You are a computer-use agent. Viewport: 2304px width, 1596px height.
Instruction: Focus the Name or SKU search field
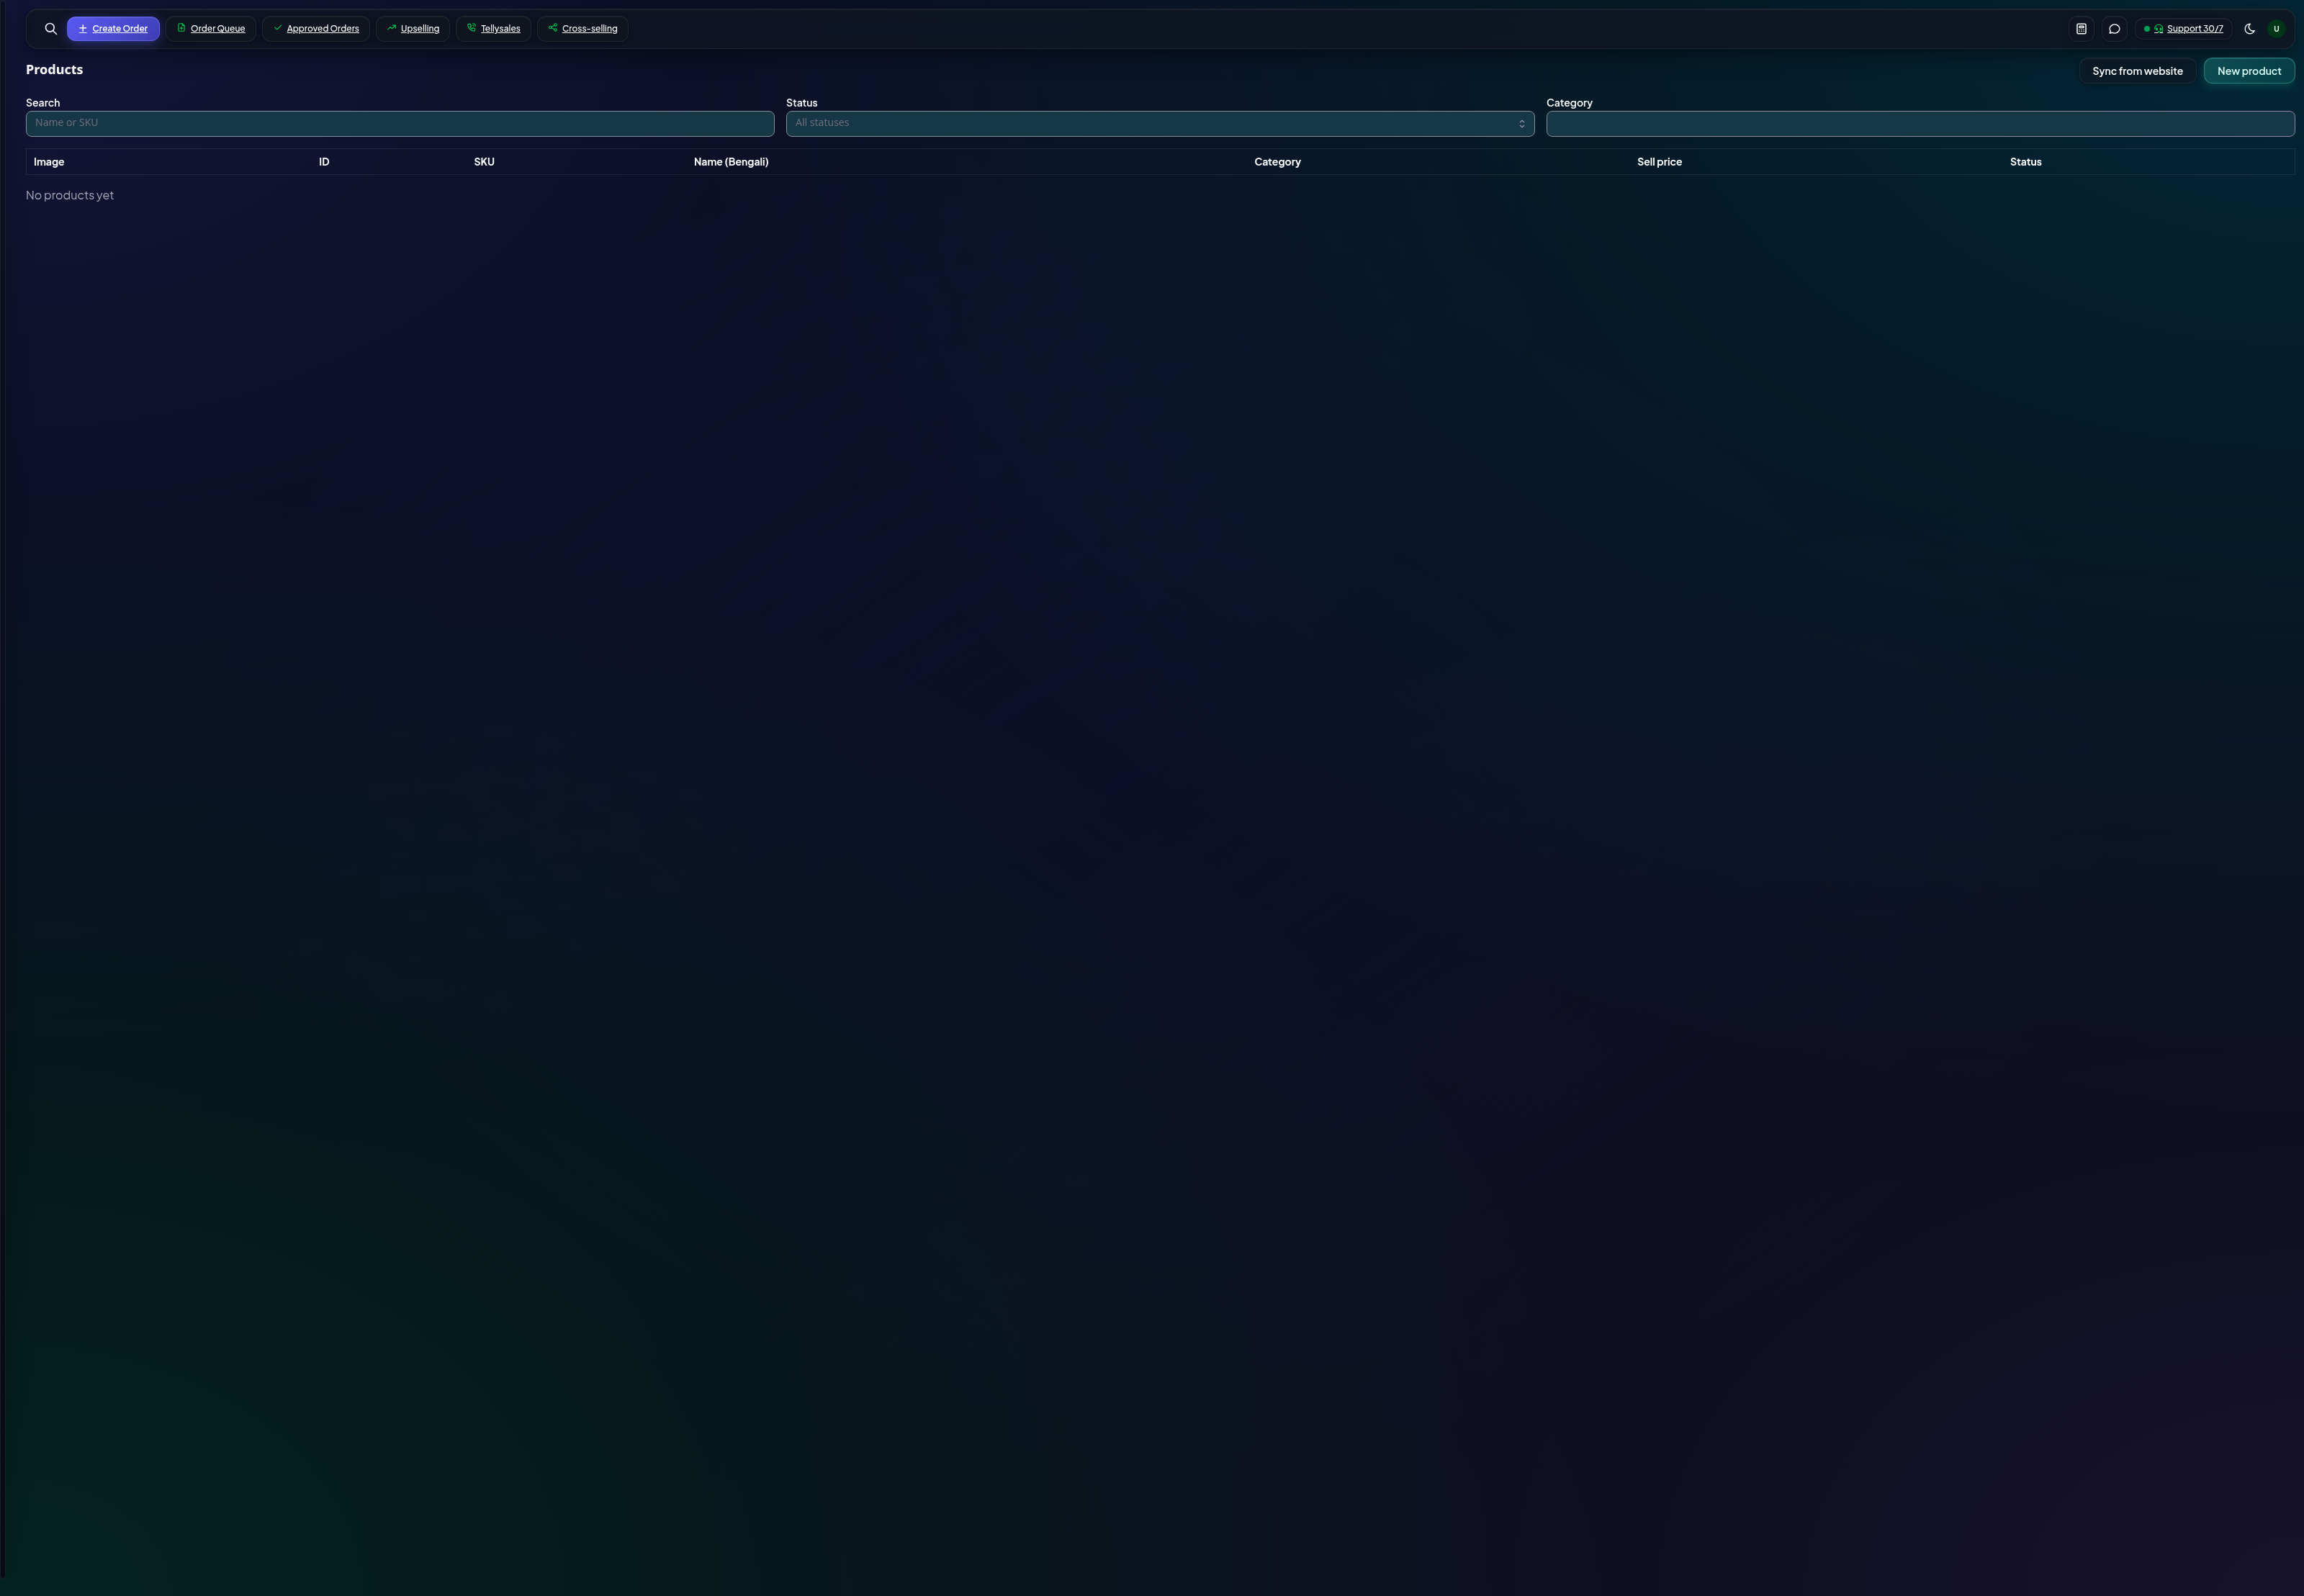(x=400, y=124)
